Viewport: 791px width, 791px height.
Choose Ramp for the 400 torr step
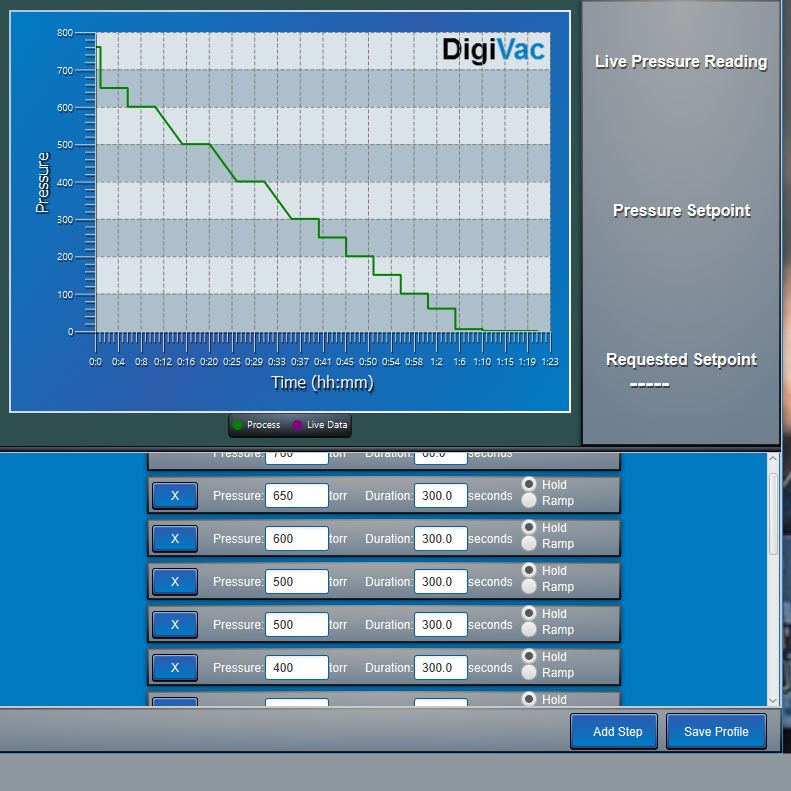click(529, 673)
